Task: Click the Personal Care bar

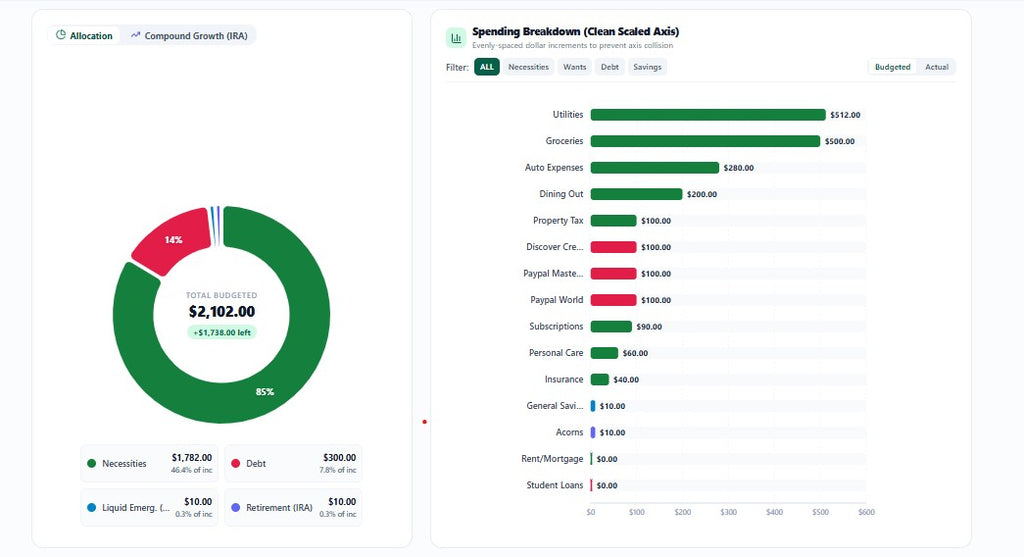Action: [604, 353]
